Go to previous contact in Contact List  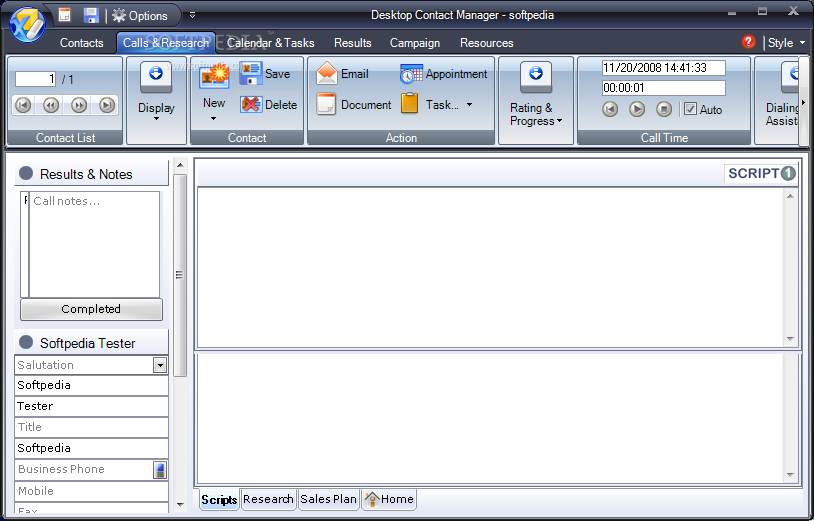[51, 105]
